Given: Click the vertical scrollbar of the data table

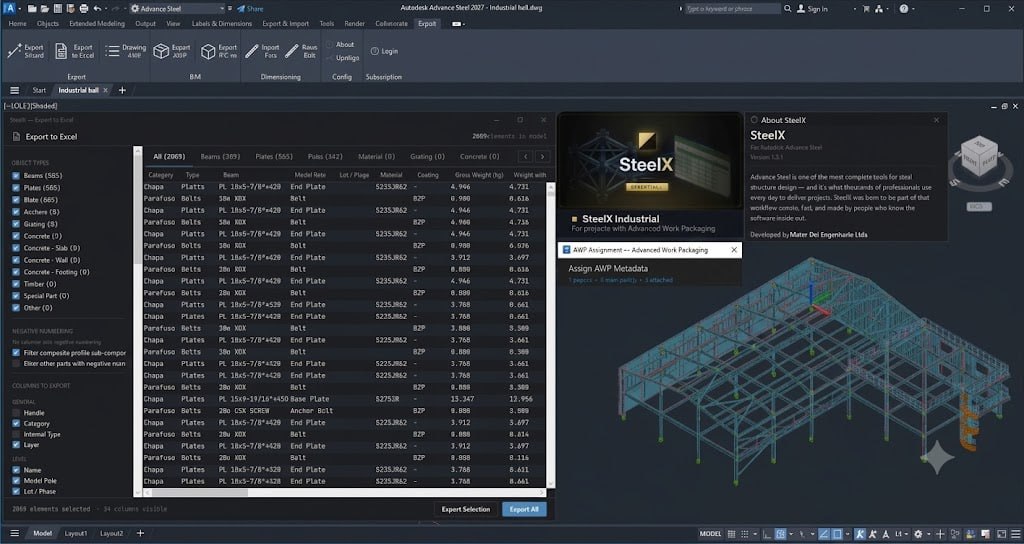Looking at the screenshot, I should 551,335.
